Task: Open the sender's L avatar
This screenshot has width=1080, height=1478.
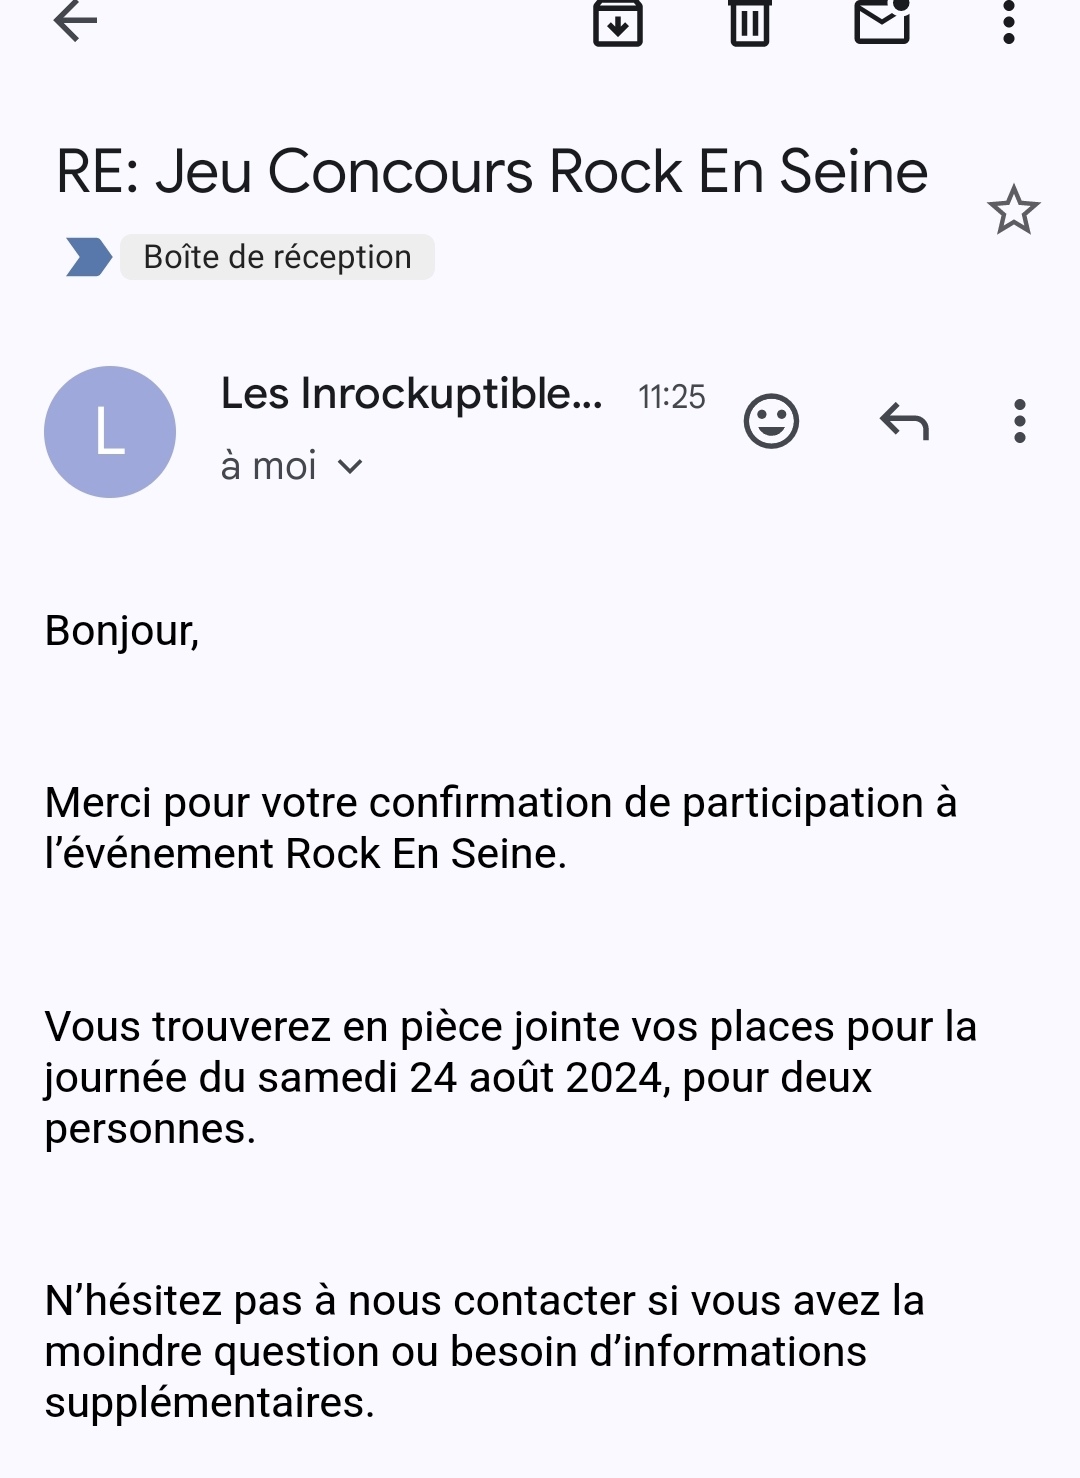Action: tap(110, 432)
